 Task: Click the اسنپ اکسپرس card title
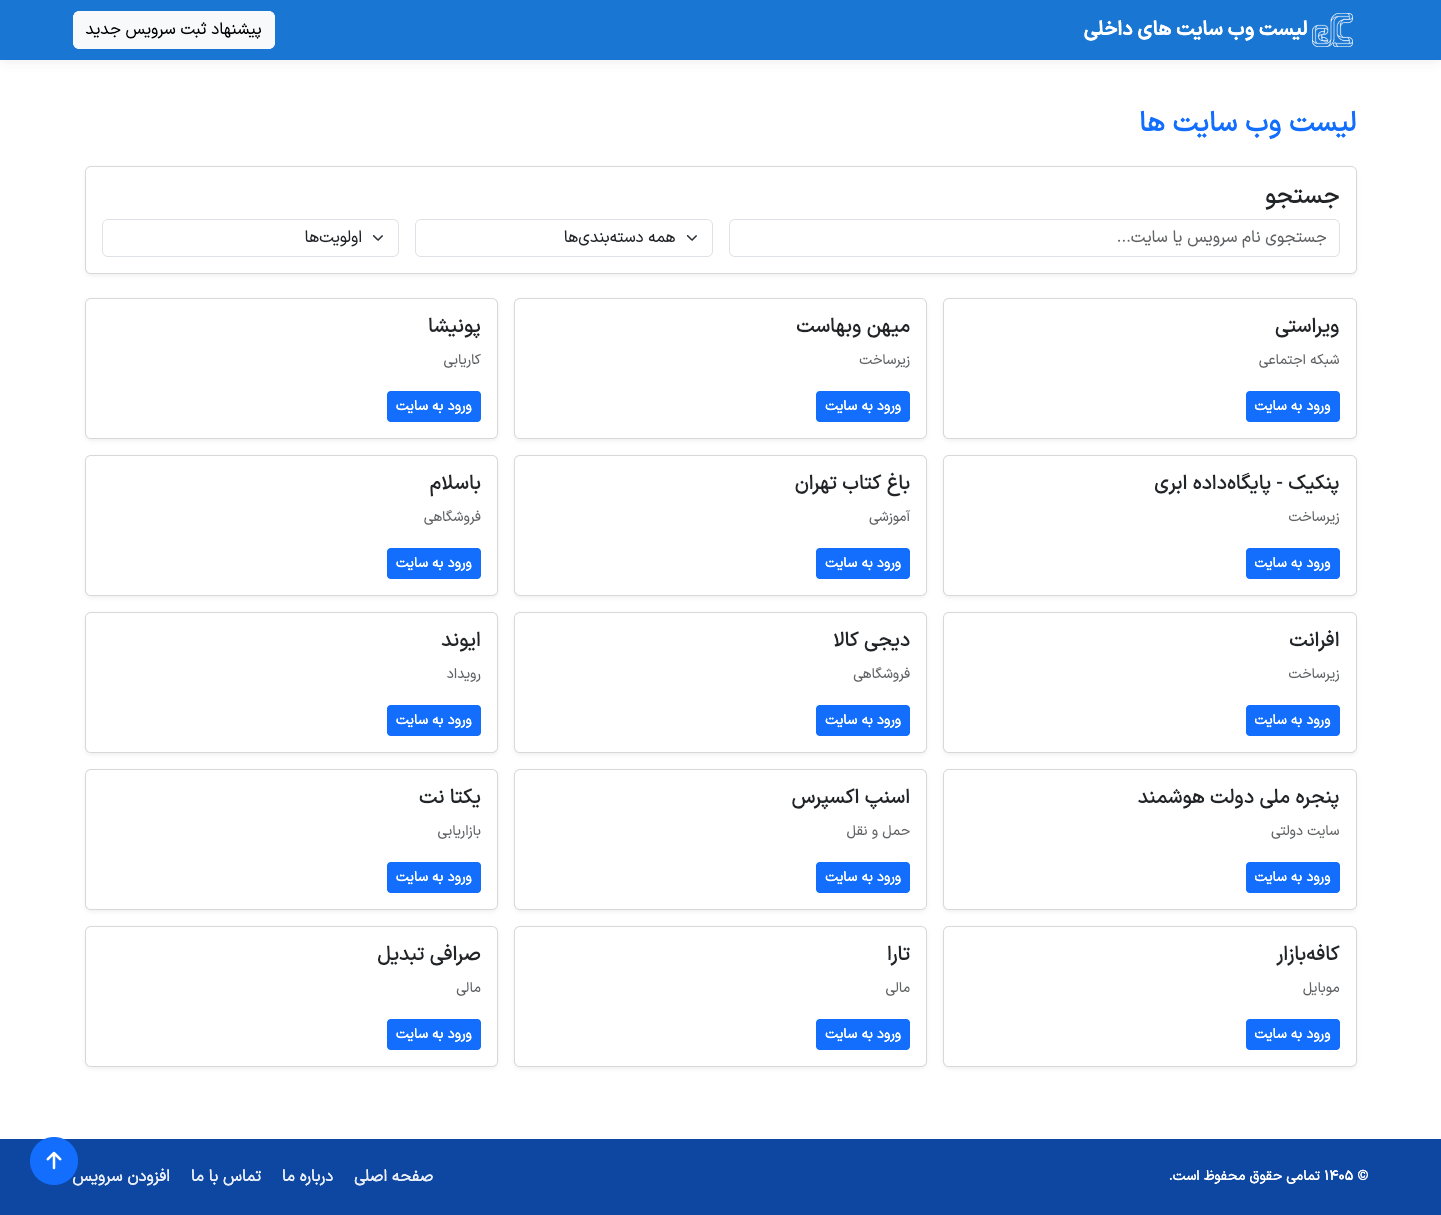851,797
